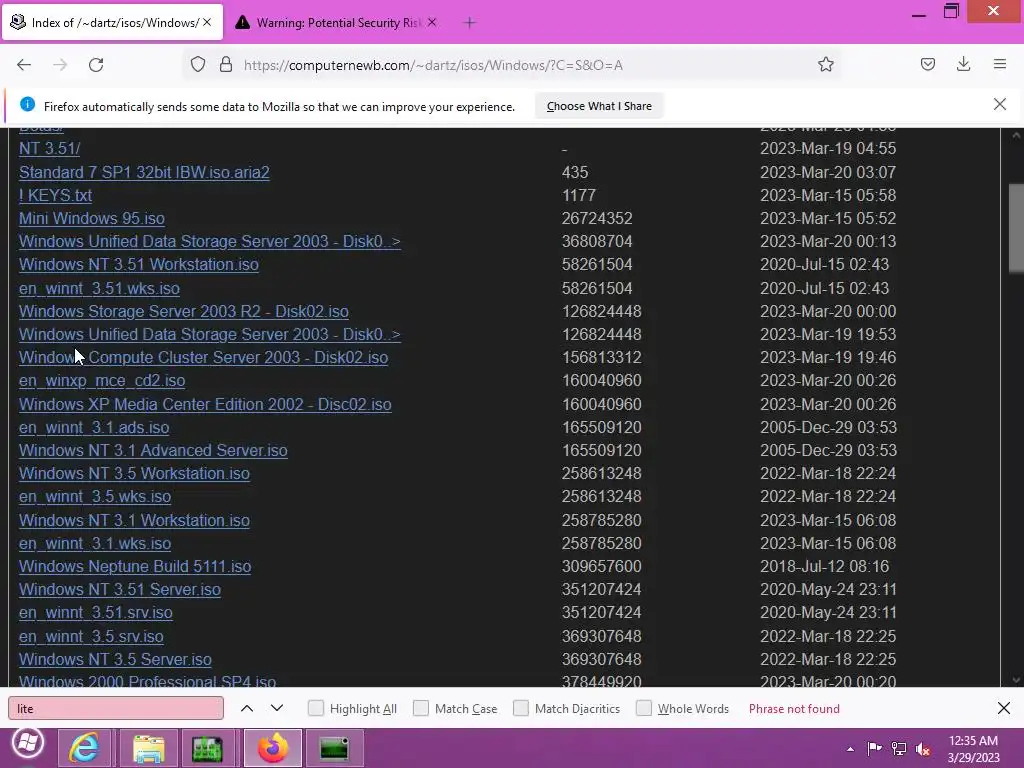This screenshot has height=768, width=1024.
Task: Download Mini Windows 95.iso
Action: tap(91, 218)
